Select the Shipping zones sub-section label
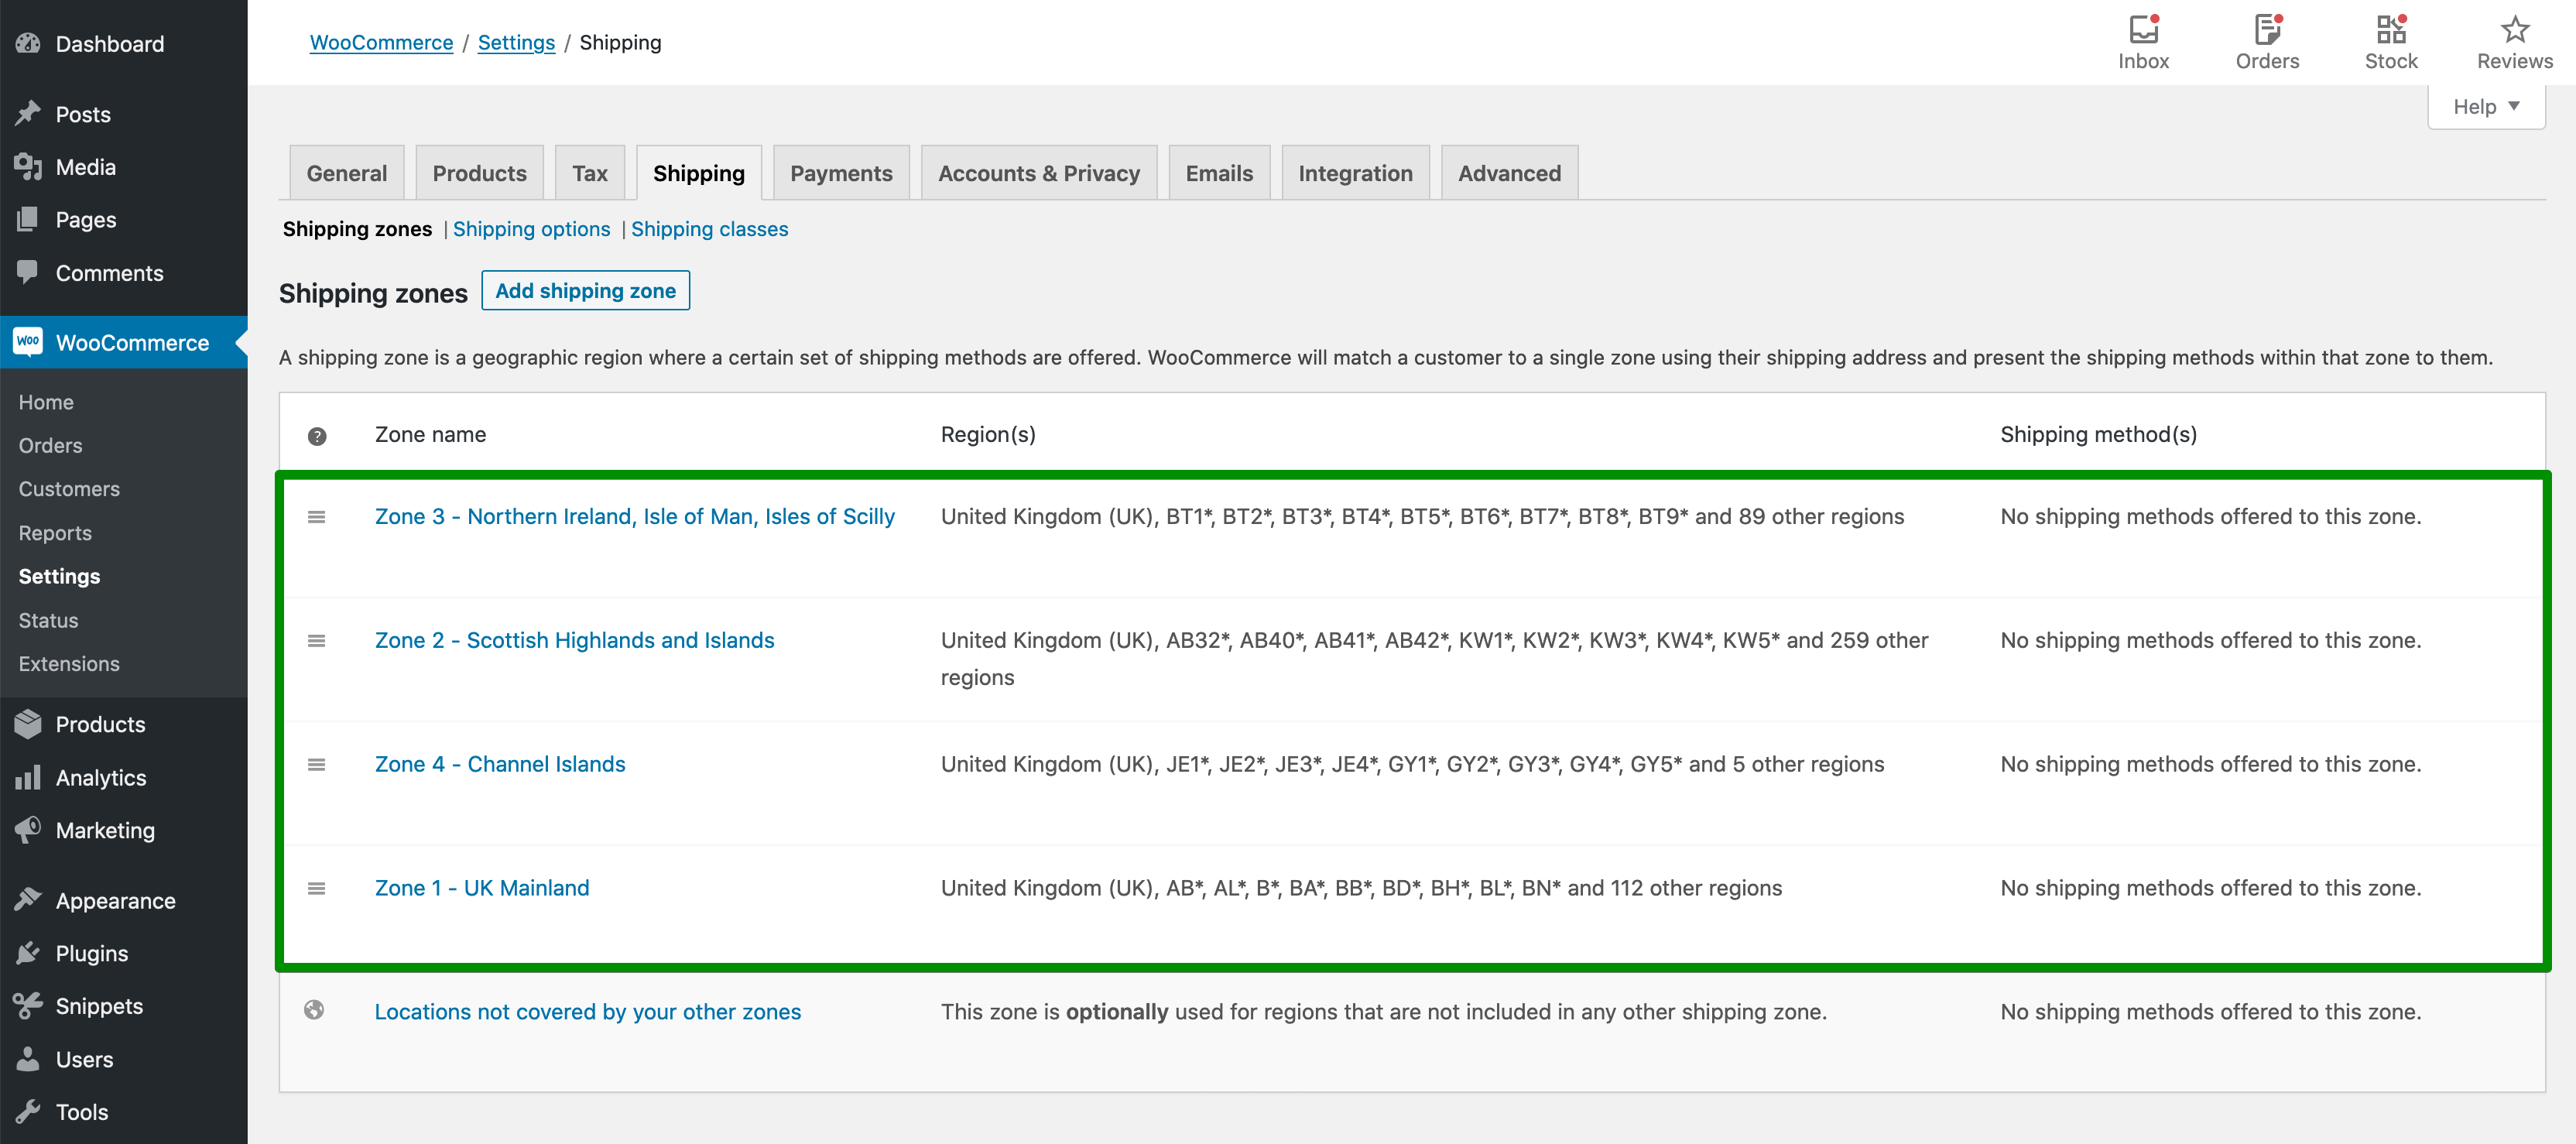 click(x=357, y=229)
